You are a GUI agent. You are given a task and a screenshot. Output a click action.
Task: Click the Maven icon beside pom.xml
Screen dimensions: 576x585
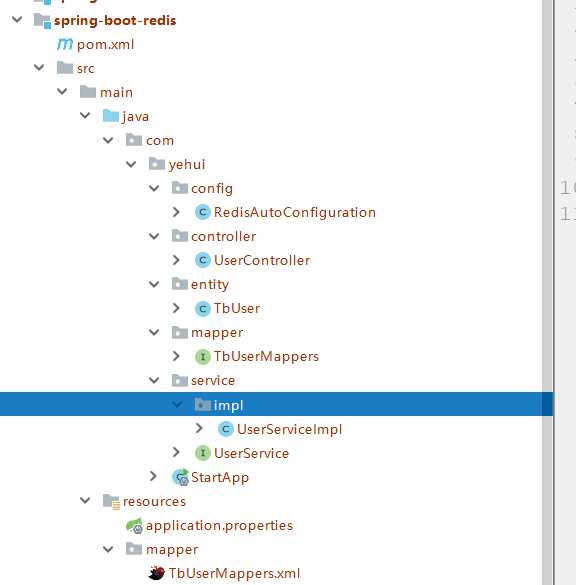pos(65,44)
